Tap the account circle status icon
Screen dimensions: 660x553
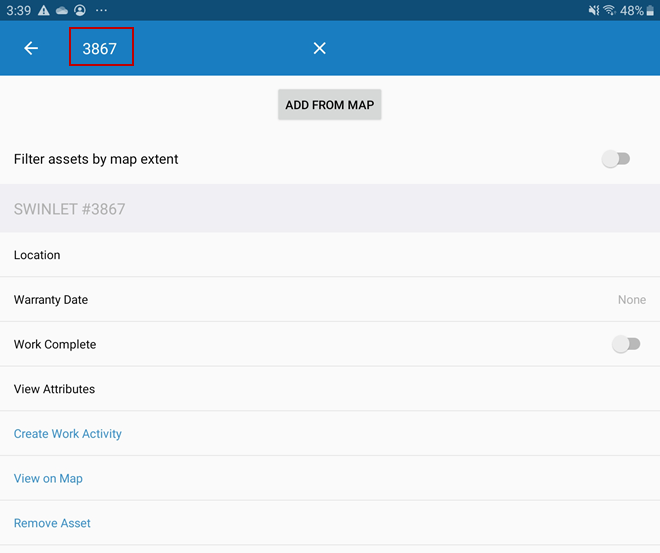pos(80,10)
